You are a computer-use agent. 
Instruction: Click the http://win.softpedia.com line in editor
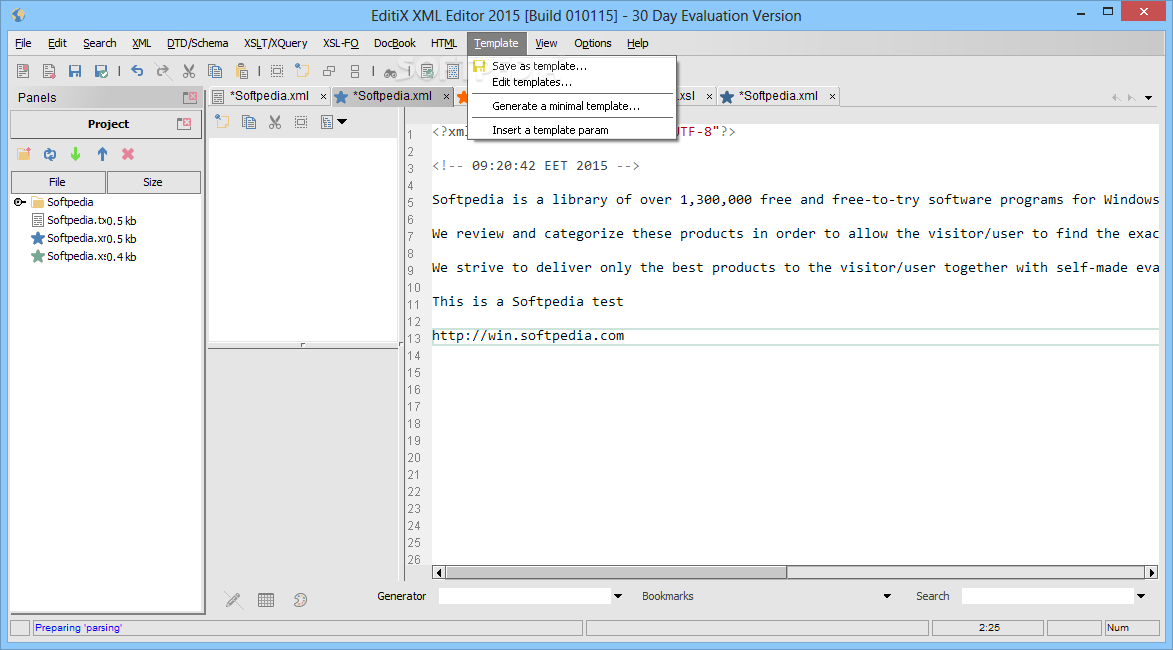click(528, 336)
